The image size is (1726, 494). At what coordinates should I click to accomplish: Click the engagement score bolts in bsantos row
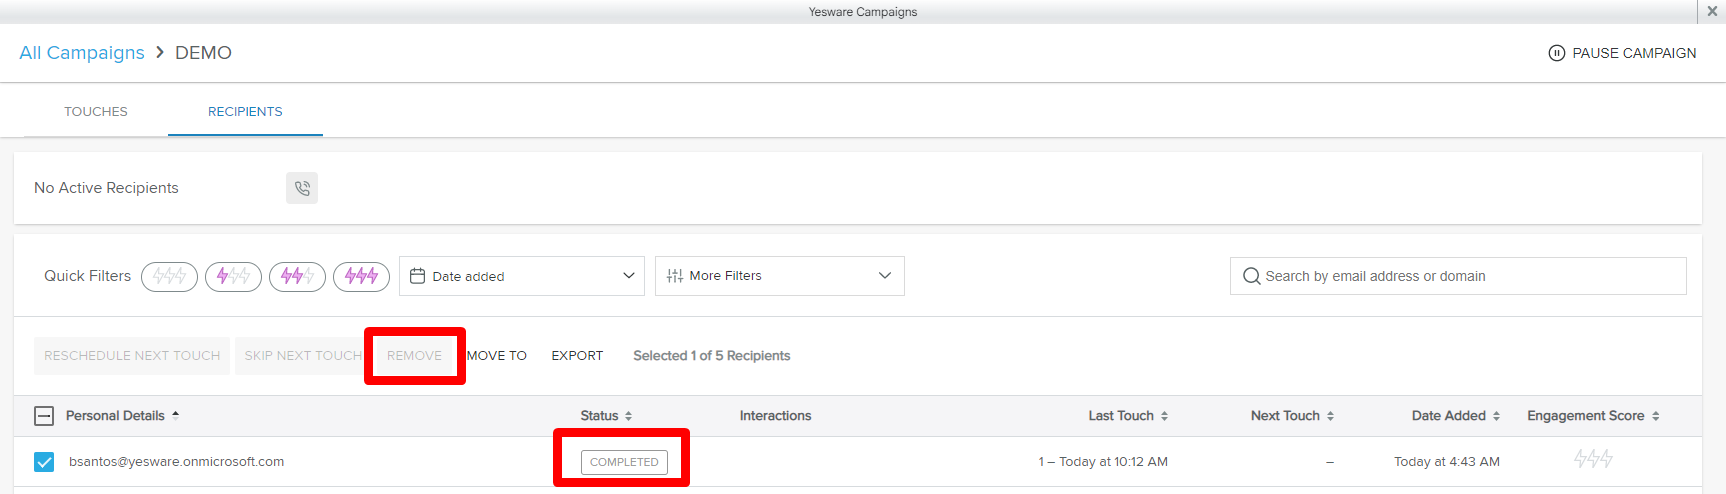click(1593, 460)
